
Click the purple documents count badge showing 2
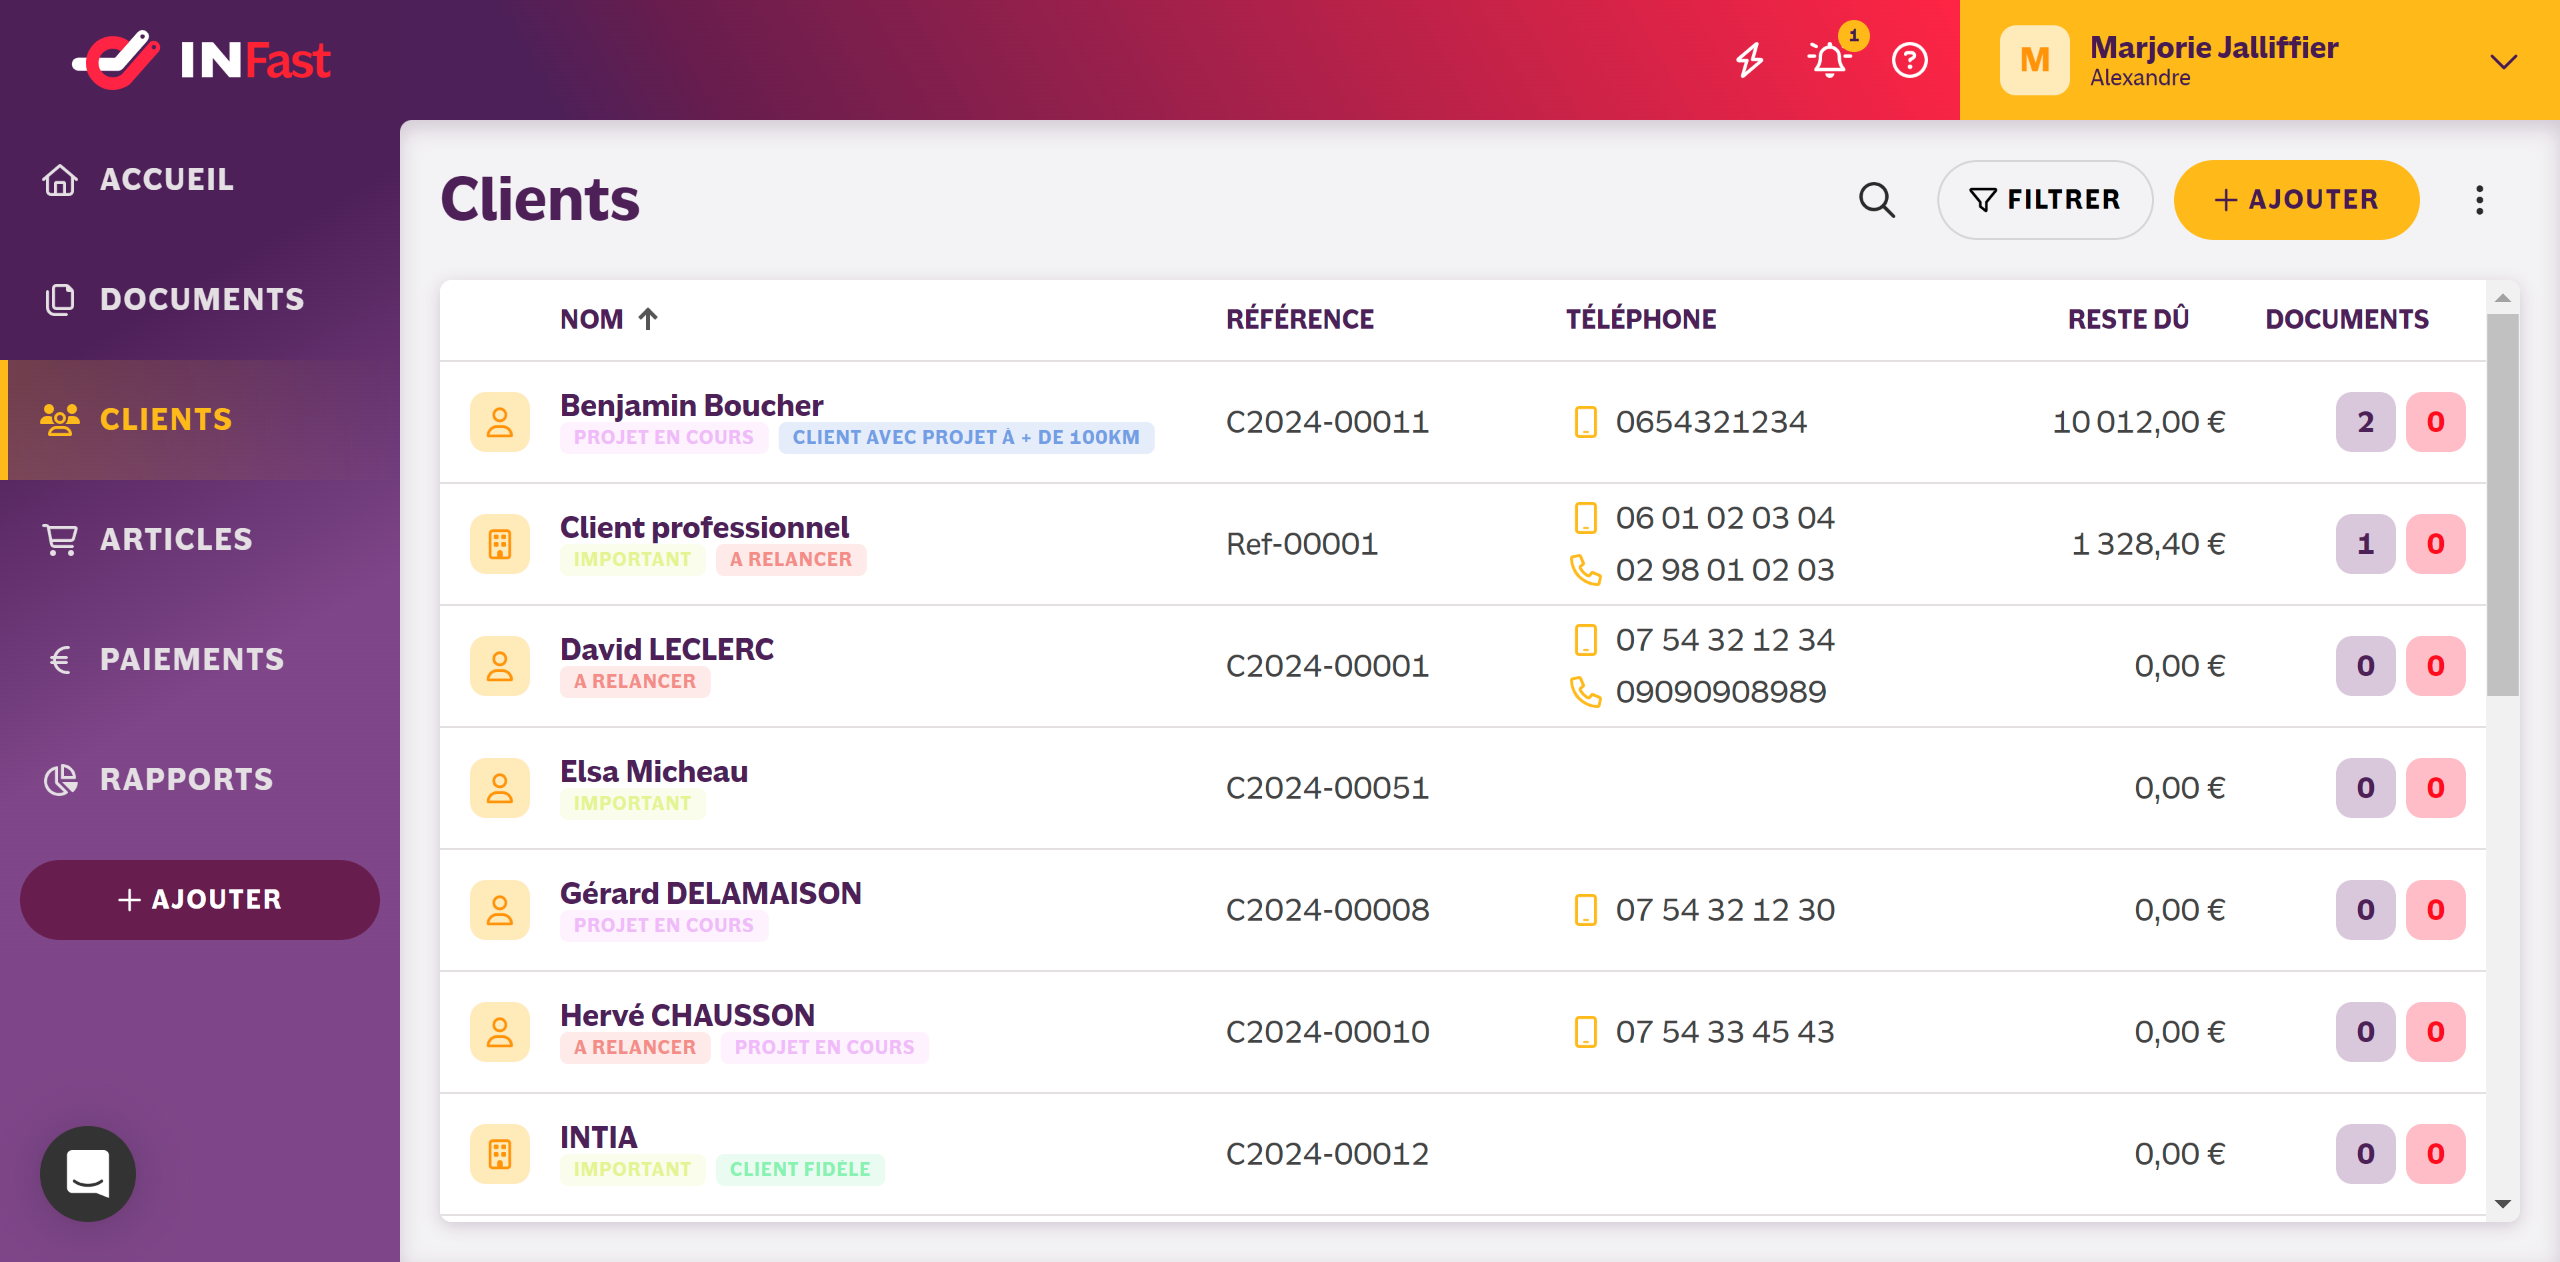pos(2365,422)
